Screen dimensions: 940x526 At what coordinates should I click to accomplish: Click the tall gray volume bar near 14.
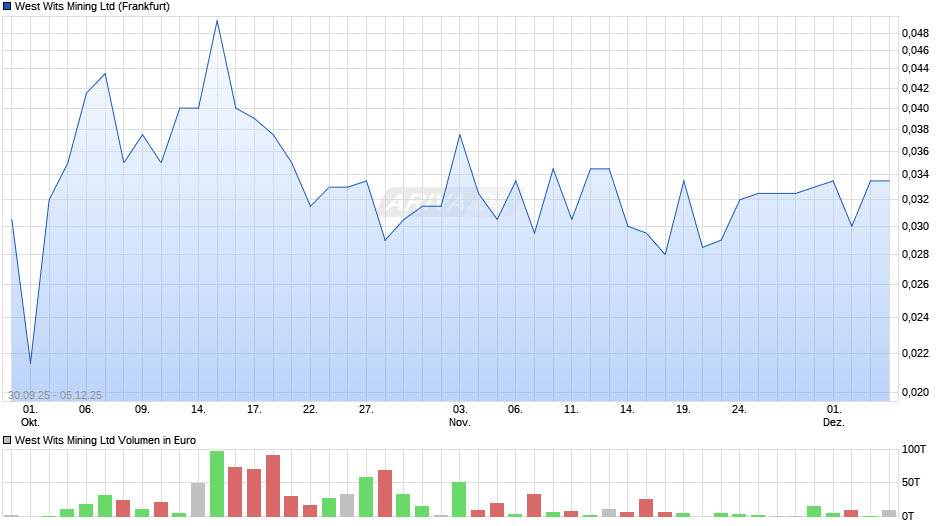(x=198, y=500)
